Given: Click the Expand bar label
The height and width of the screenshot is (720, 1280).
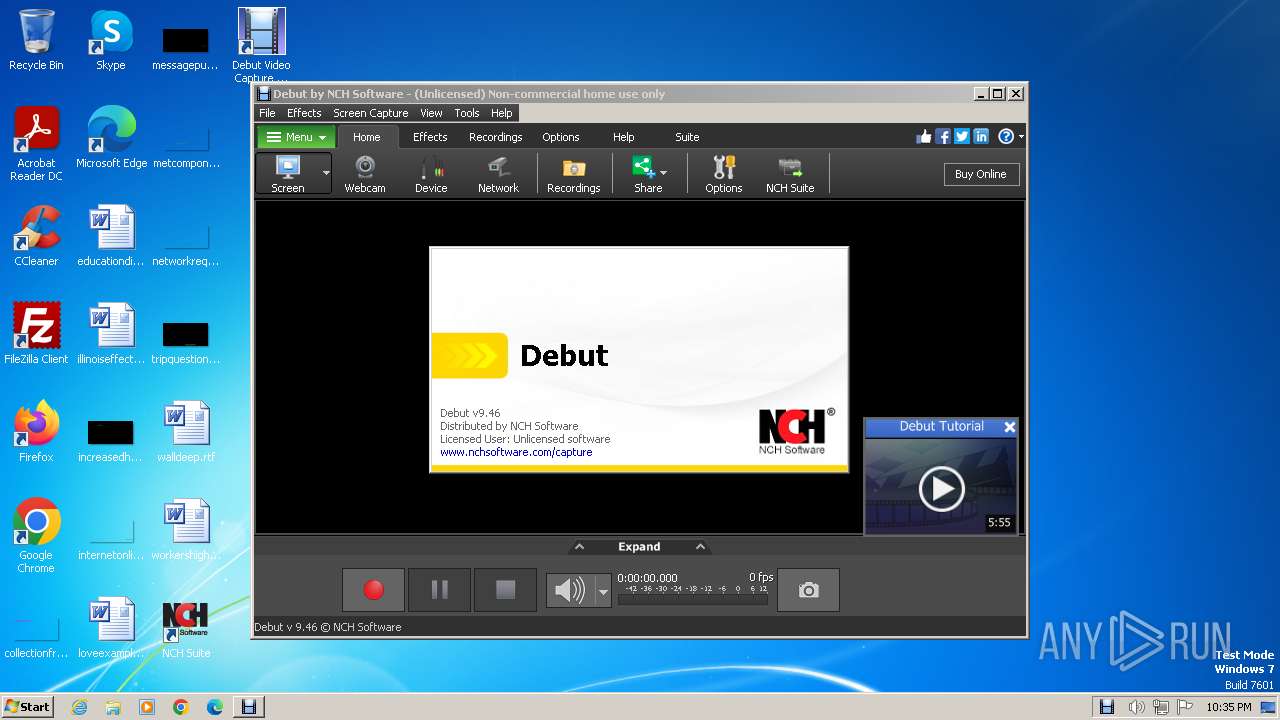Looking at the screenshot, I should 639,547.
